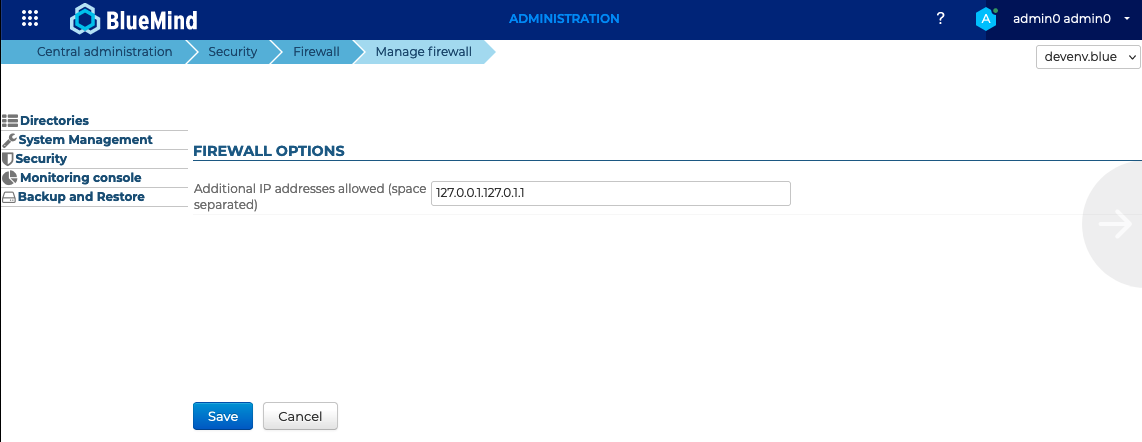This screenshot has height=442, width=1142.
Task: Go to Central administration breadcrumb
Action: [104, 52]
